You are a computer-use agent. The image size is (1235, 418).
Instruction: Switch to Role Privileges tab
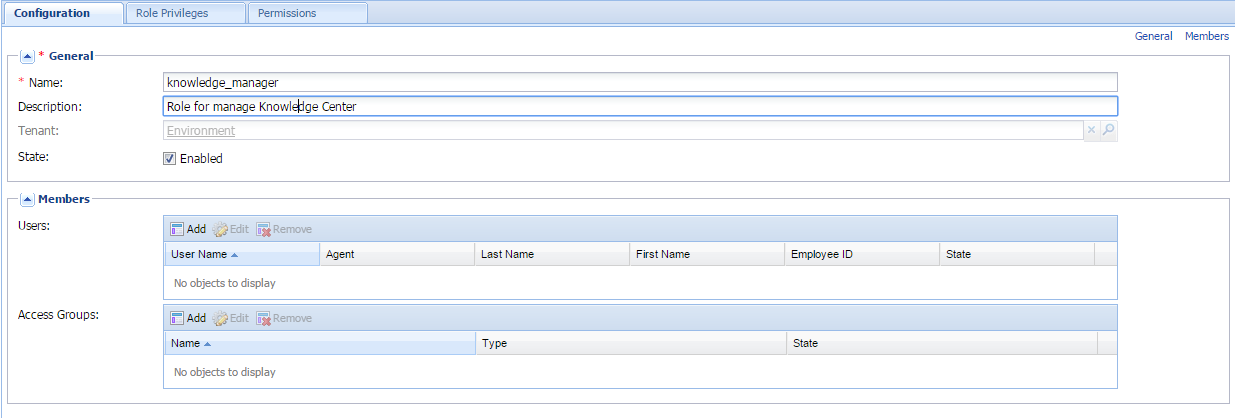[x=184, y=13]
